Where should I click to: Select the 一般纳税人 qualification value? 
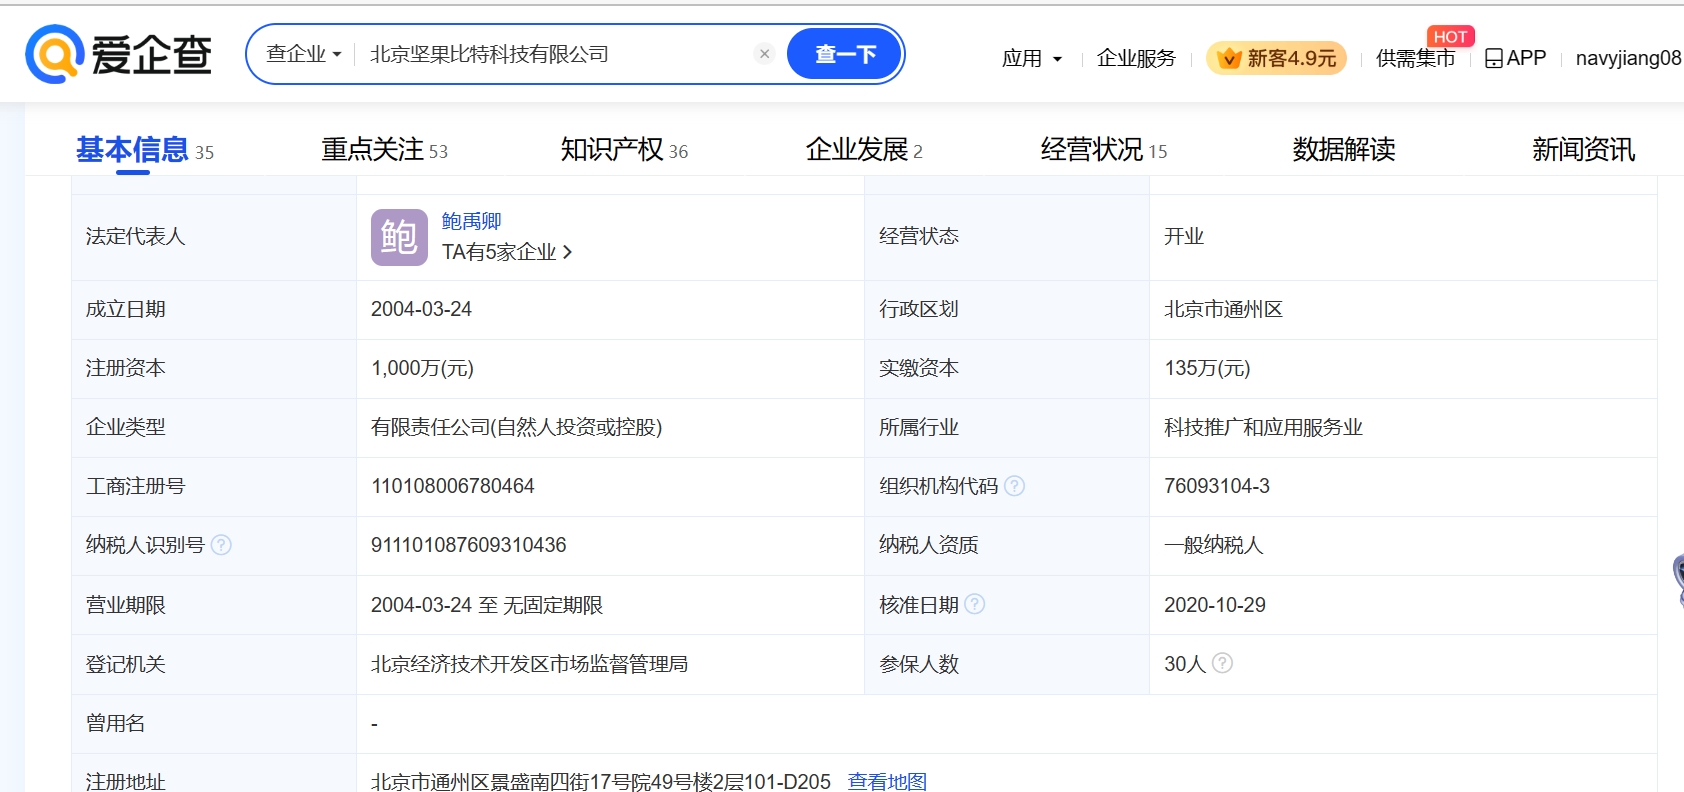coord(1213,545)
